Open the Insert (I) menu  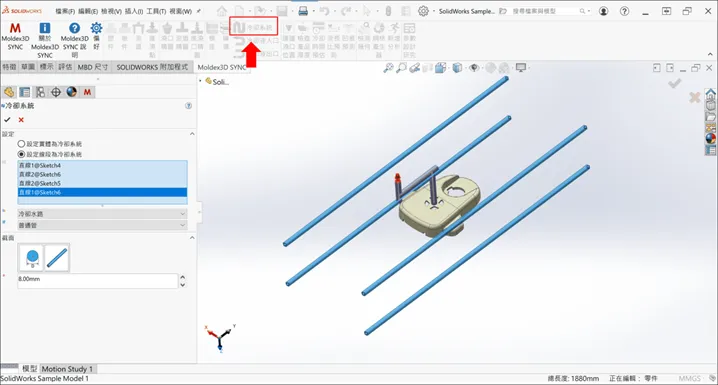[134, 11]
